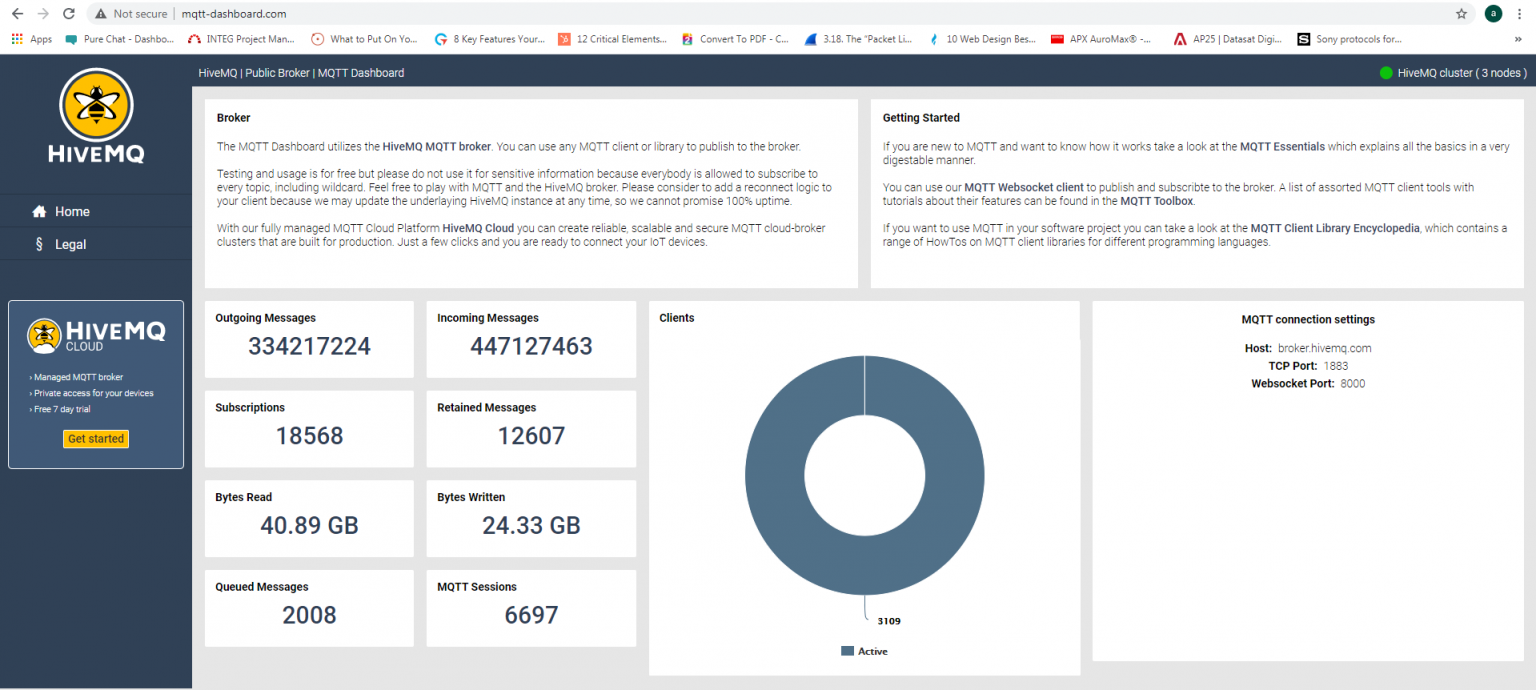Click the browser Forward arrow
Screen dimensions: 1536x690
[43, 14]
